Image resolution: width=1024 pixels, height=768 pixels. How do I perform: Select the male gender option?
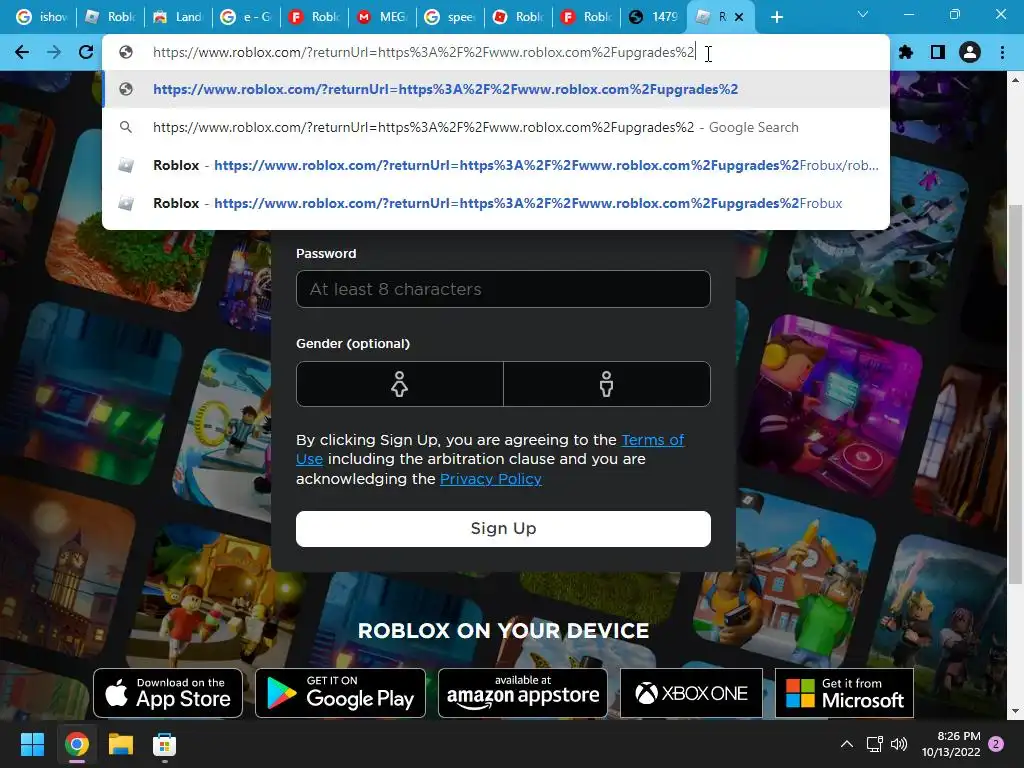[607, 384]
